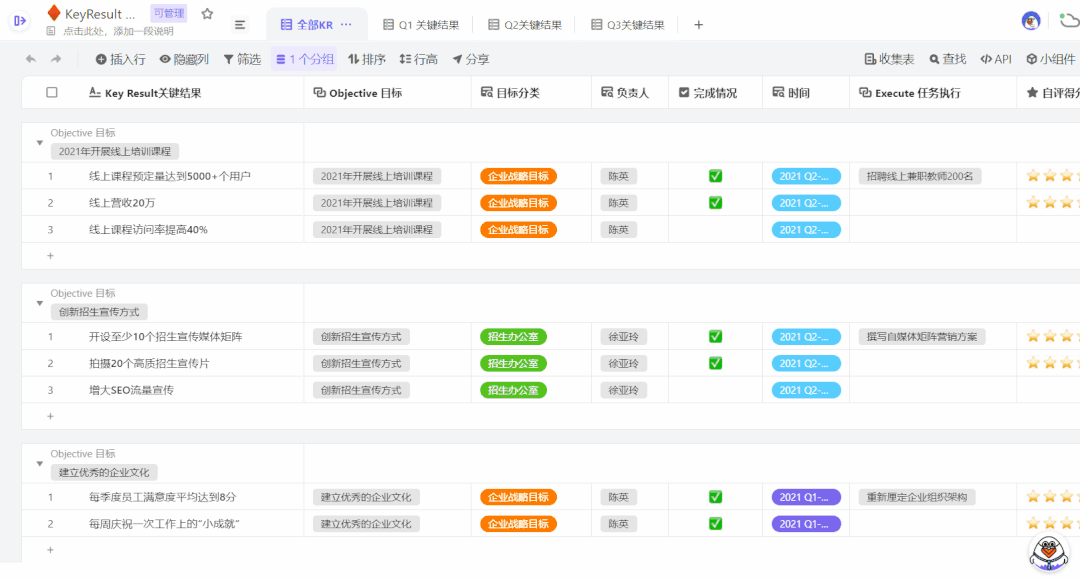Click the 插入行 insert row button

(x=121, y=59)
